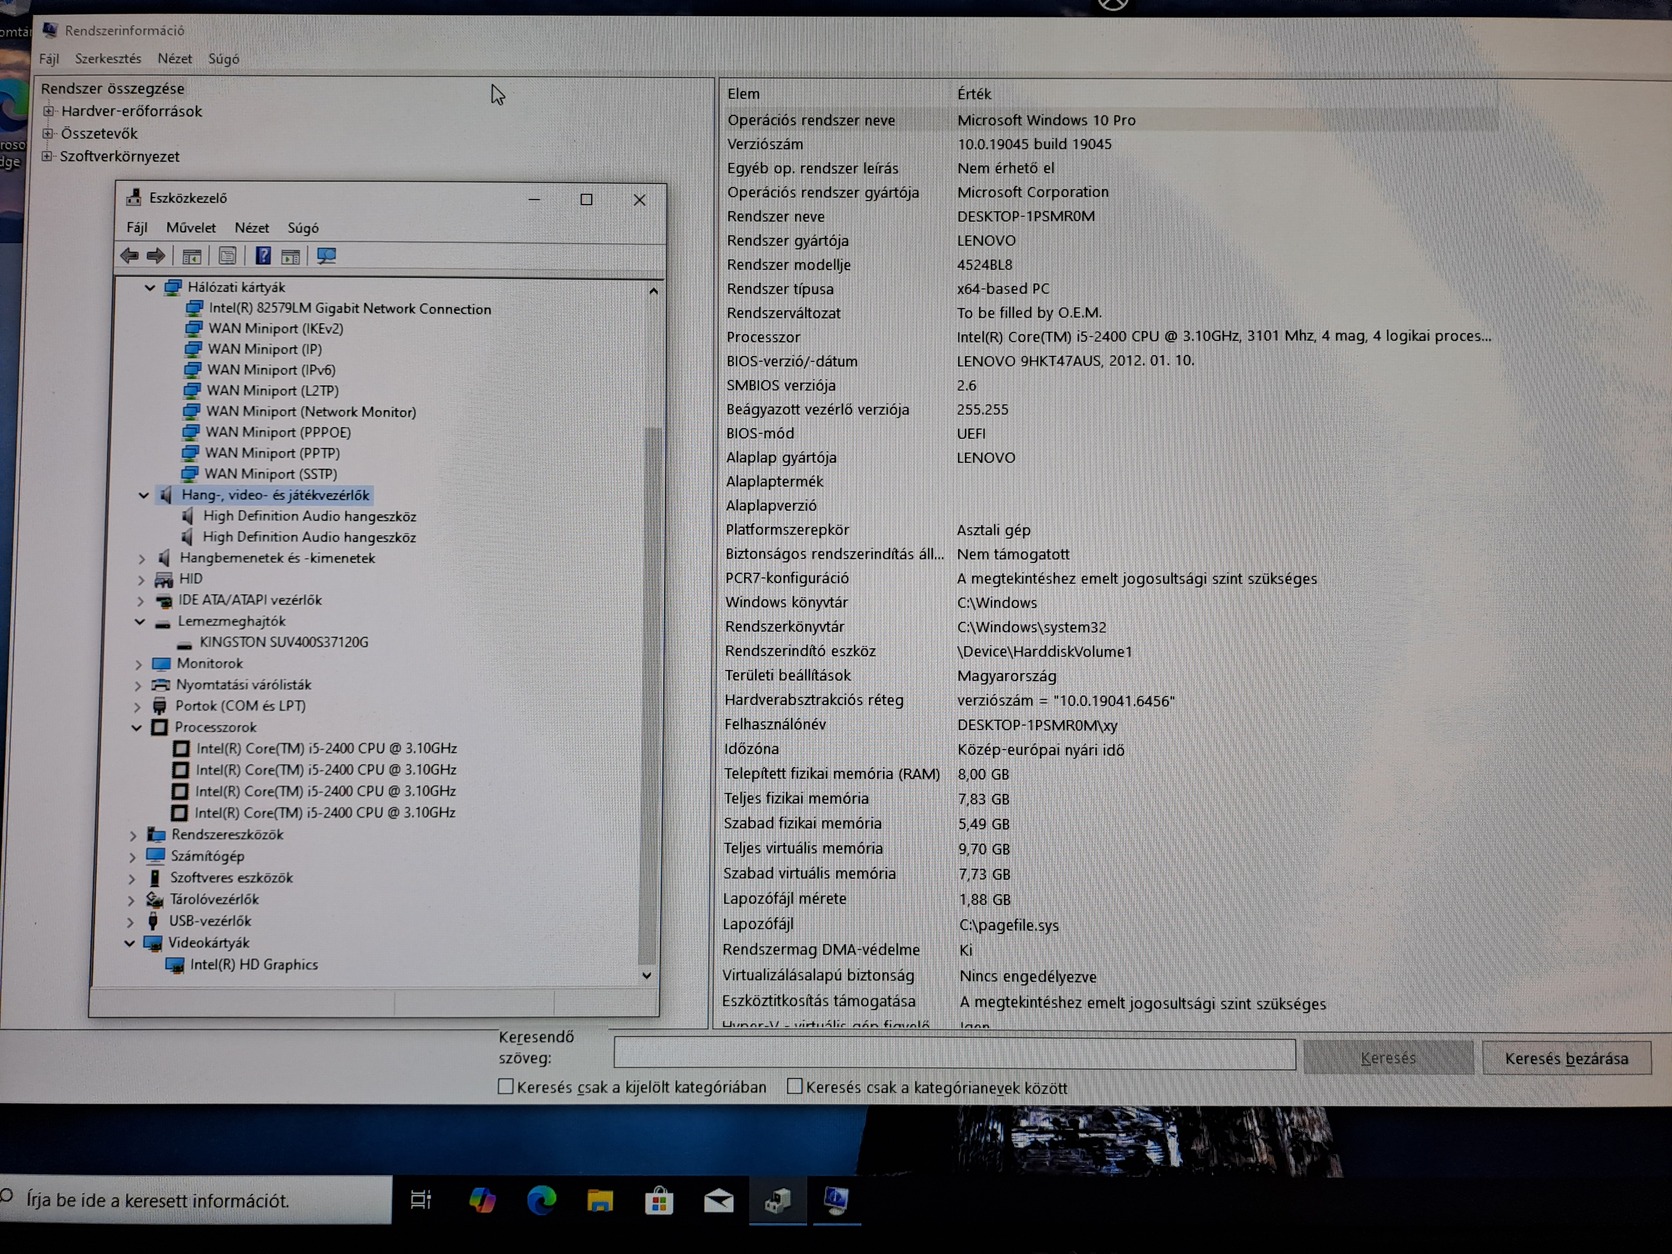Click the Monitorok category icon
The image size is (1672, 1254).
click(161, 664)
